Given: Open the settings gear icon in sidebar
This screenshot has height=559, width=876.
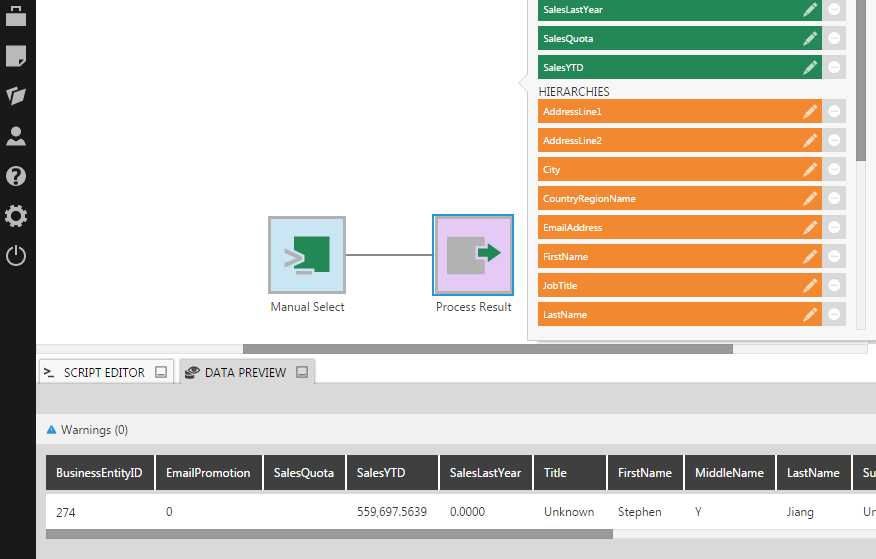Looking at the screenshot, I should pyautogui.click(x=16, y=216).
